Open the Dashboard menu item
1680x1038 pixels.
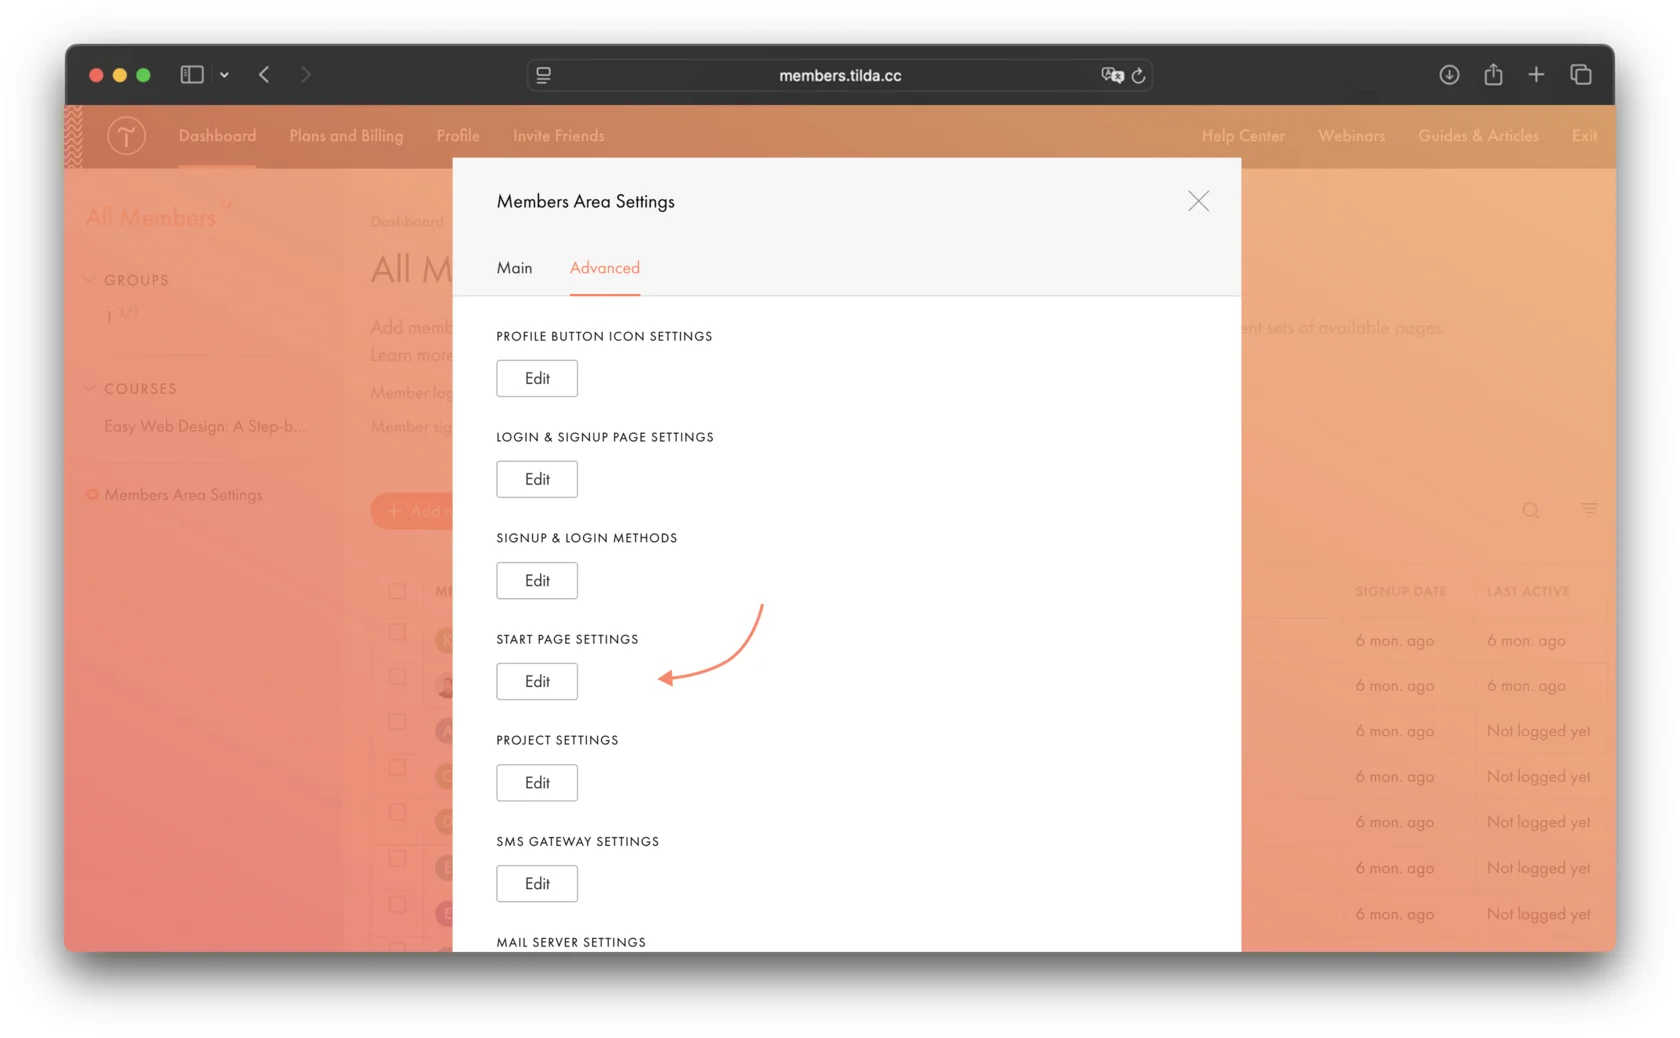coord(217,135)
